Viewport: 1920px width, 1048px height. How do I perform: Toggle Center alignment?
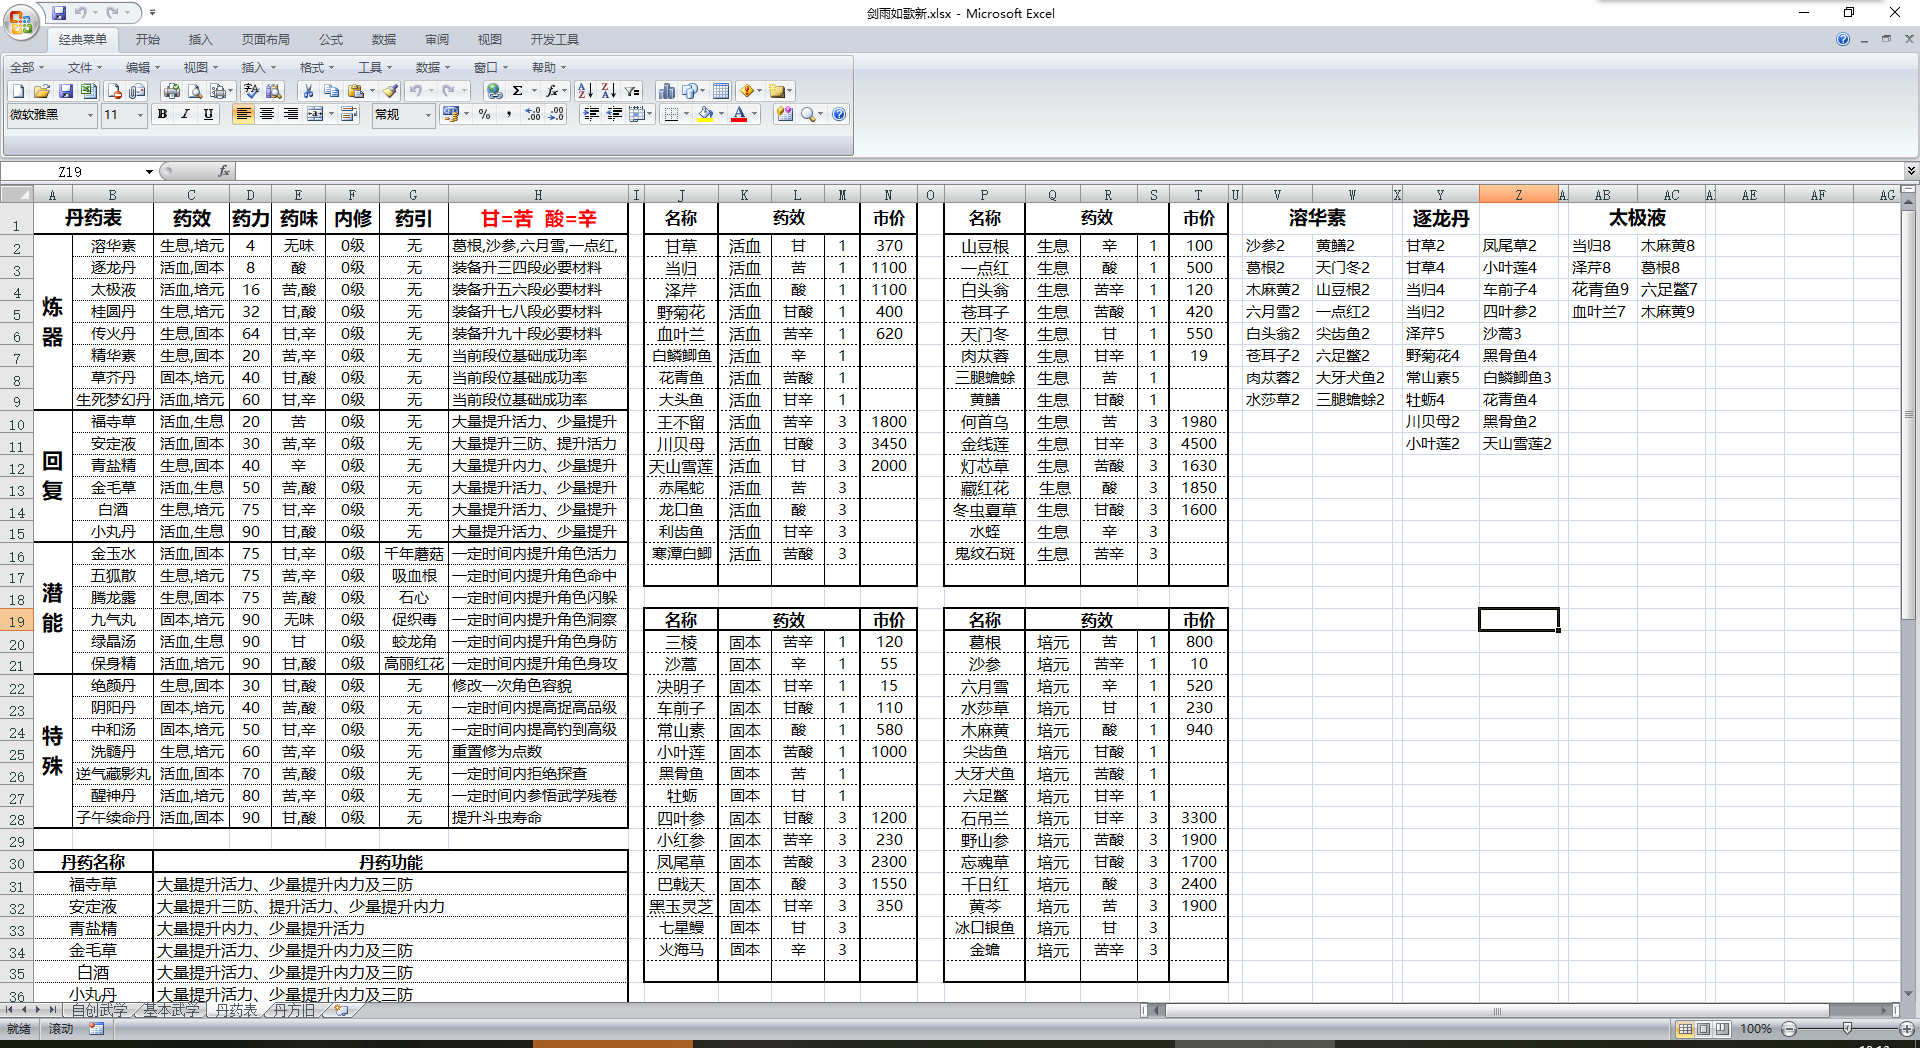point(267,115)
